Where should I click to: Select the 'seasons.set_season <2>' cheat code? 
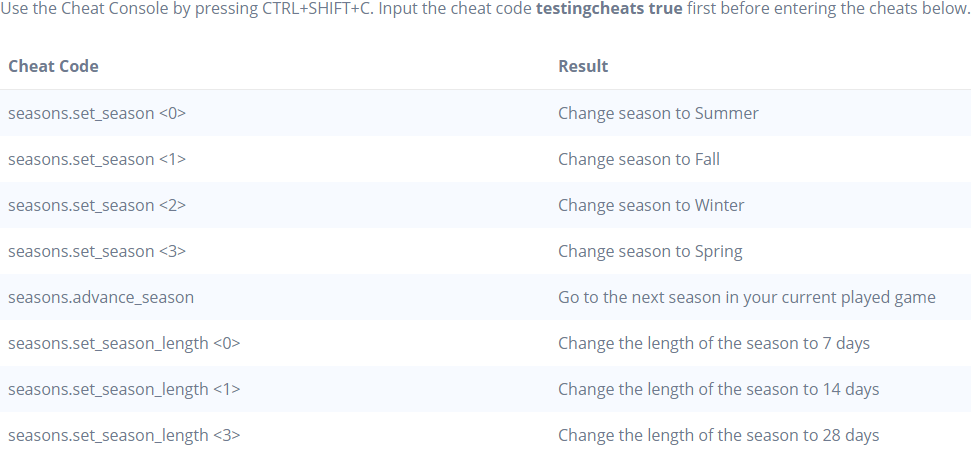click(97, 205)
